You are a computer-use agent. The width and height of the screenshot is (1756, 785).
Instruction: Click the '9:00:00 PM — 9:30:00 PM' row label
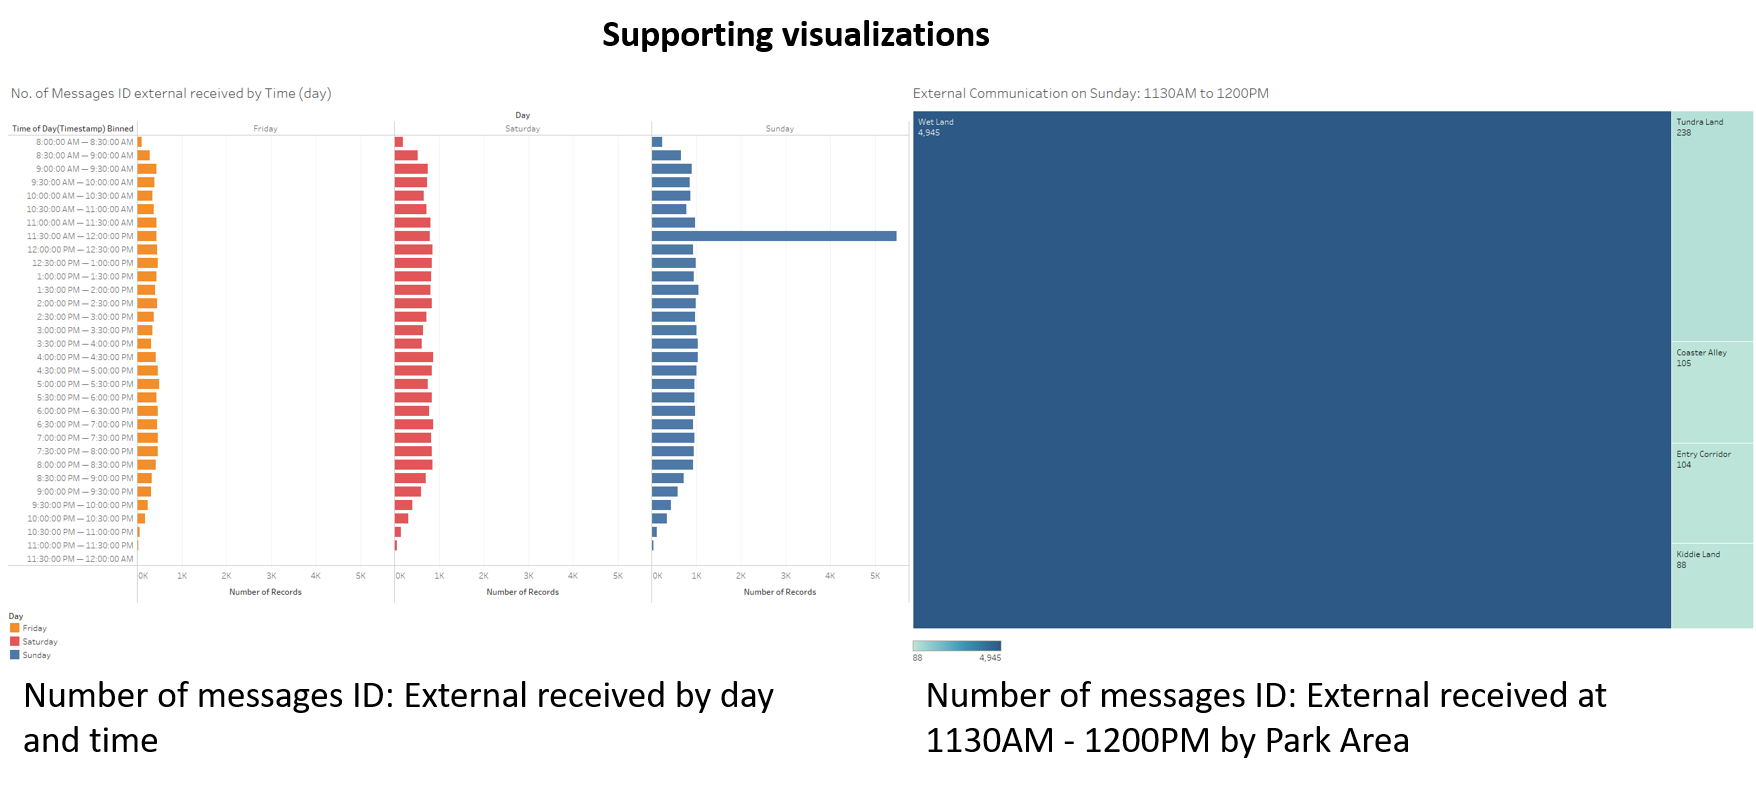pos(84,492)
